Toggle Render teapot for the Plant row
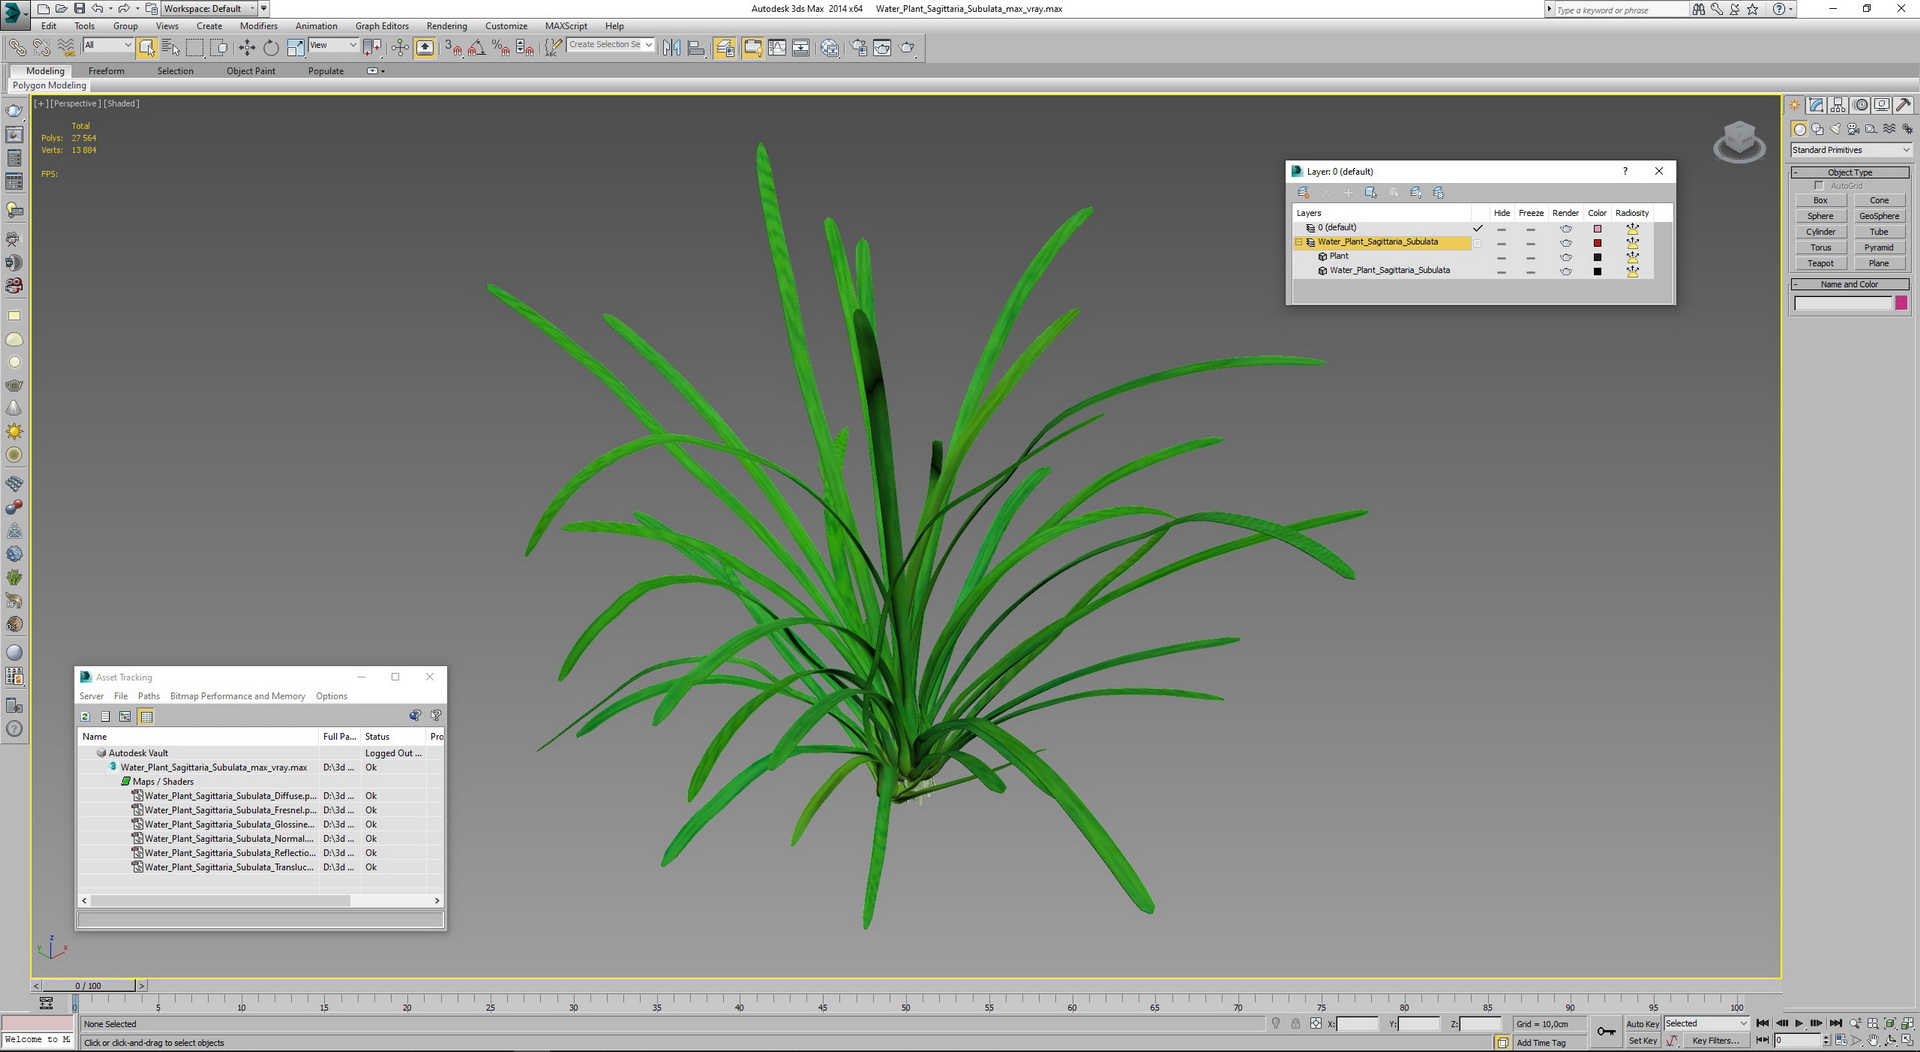The image size is (1920, 1052). click(x=1566, y=257)
